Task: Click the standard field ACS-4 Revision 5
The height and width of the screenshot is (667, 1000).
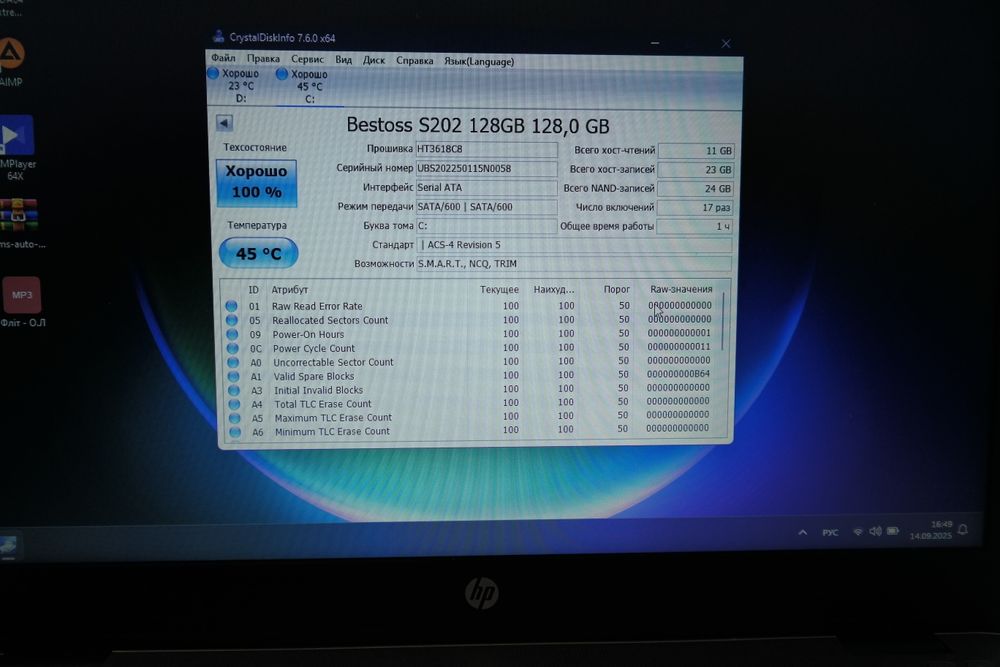Action: 574,245
